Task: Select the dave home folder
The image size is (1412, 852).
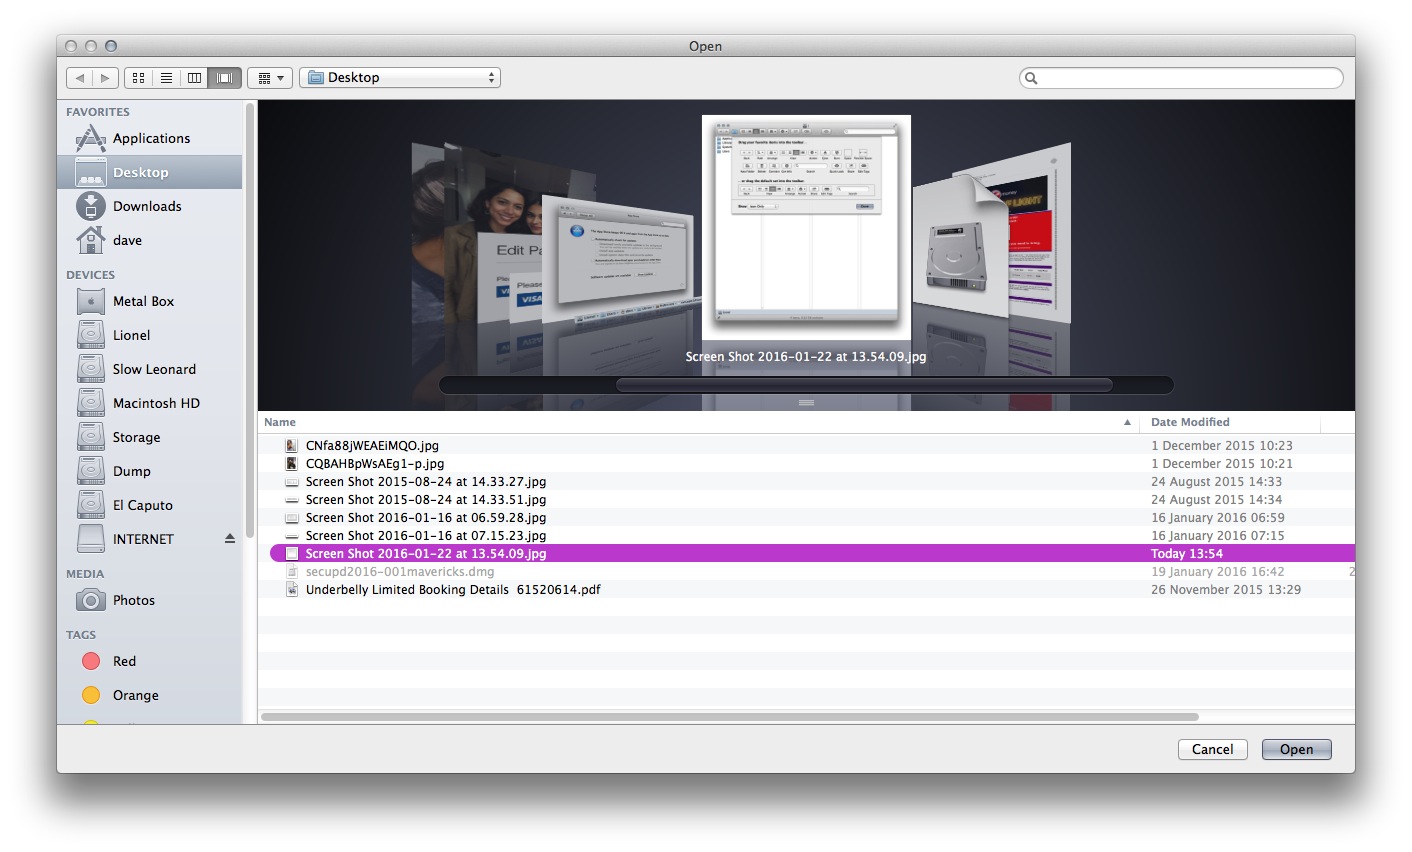Action: tap(127, 240)
